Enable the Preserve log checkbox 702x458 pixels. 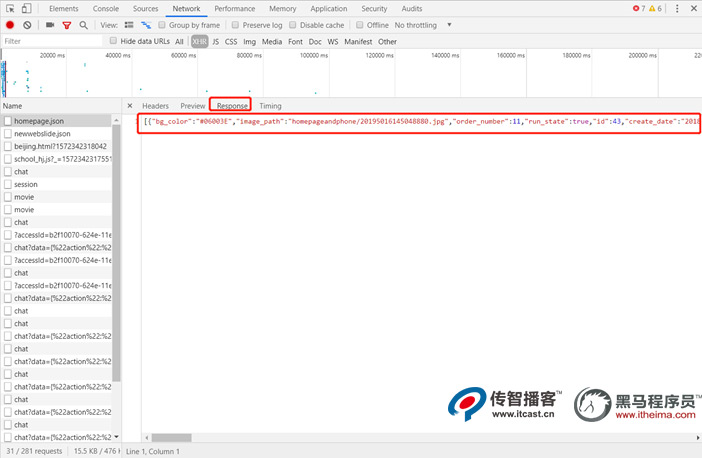236,25
